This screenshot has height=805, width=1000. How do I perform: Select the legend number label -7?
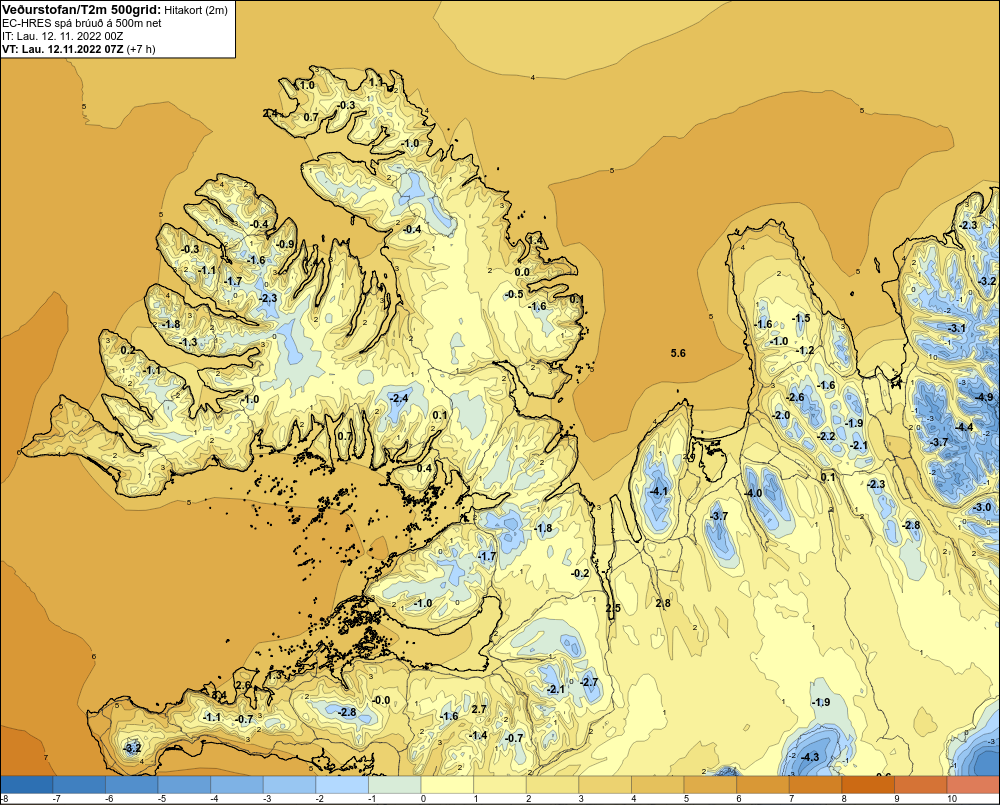pyautogui.click(x=55, y=799)
